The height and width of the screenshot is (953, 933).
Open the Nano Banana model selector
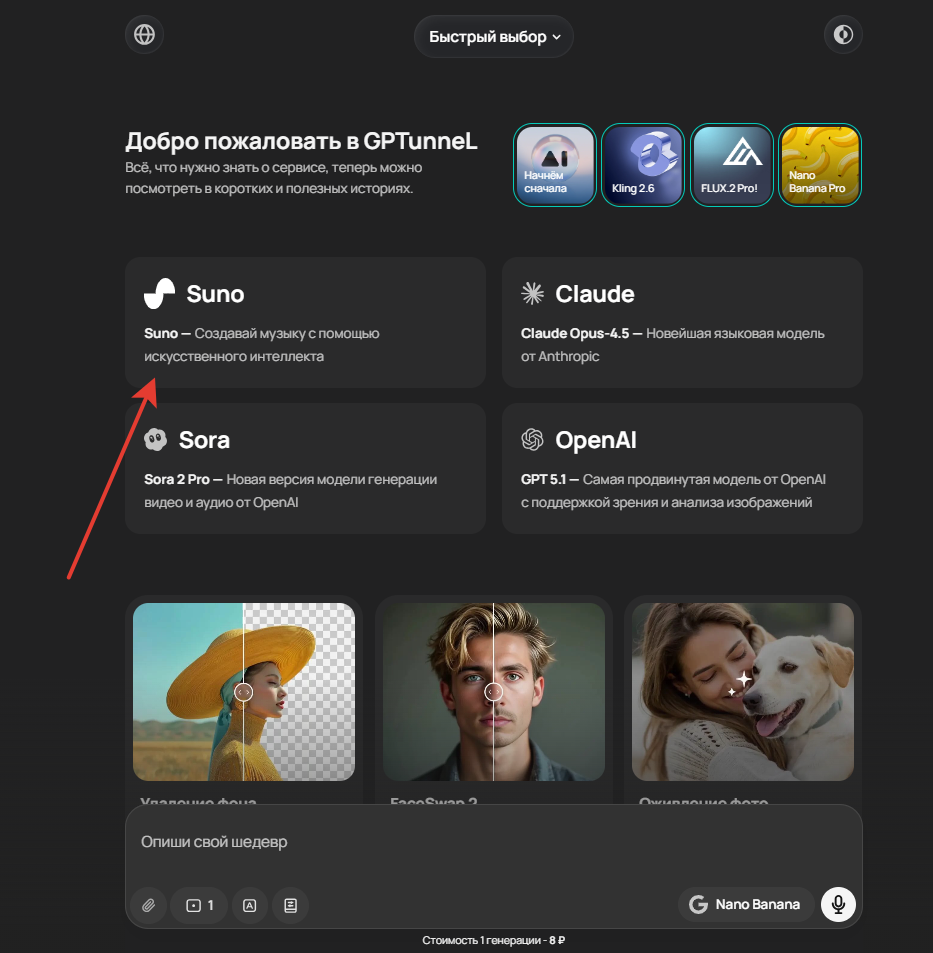tap(746, 904)
